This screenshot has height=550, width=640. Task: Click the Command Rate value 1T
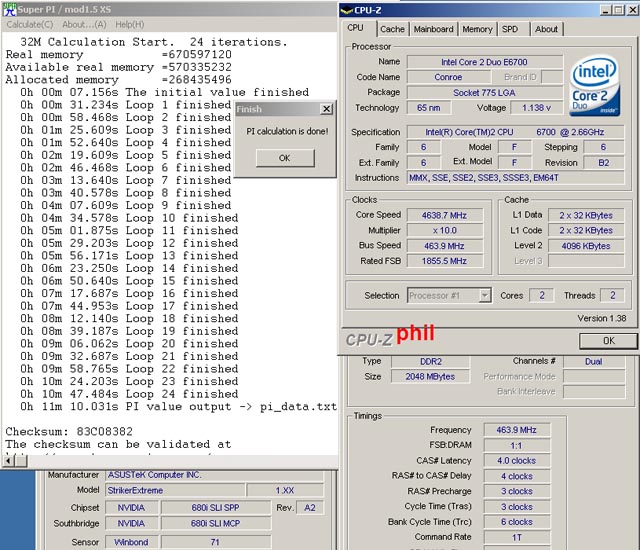click(x=517, y=537)
